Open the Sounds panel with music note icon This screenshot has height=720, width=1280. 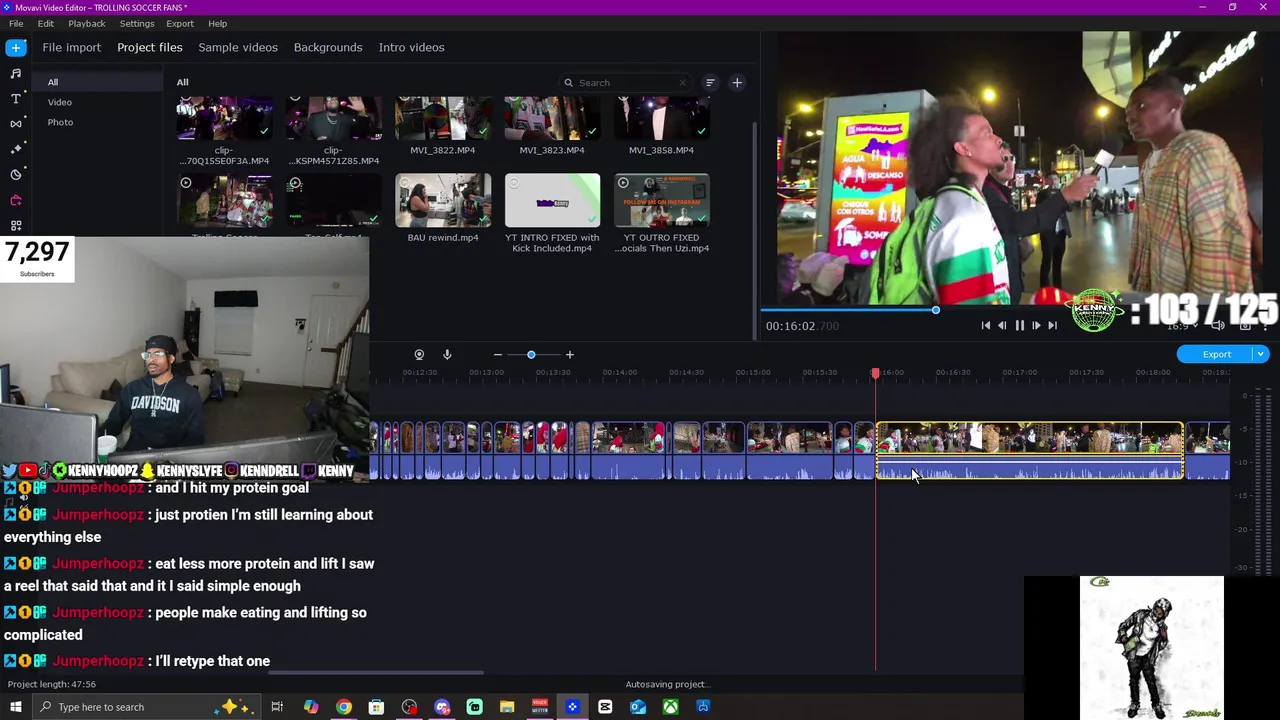point(16,73)
